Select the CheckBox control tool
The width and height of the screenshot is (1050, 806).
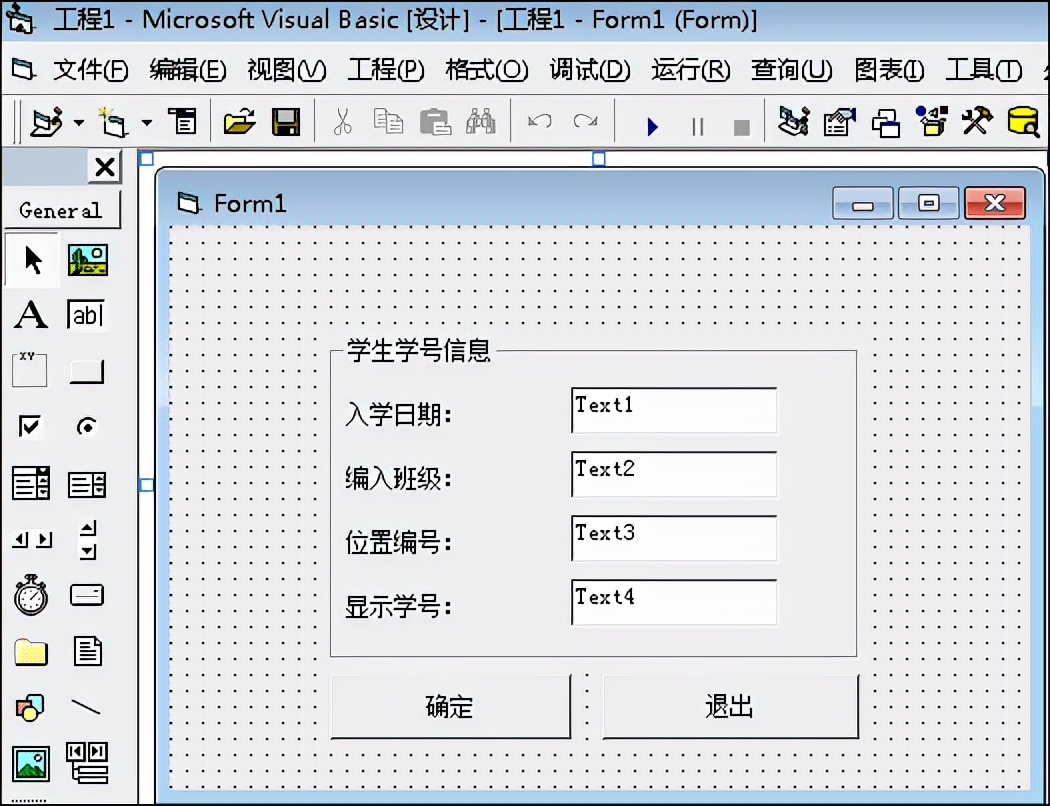tap(30, 427)
